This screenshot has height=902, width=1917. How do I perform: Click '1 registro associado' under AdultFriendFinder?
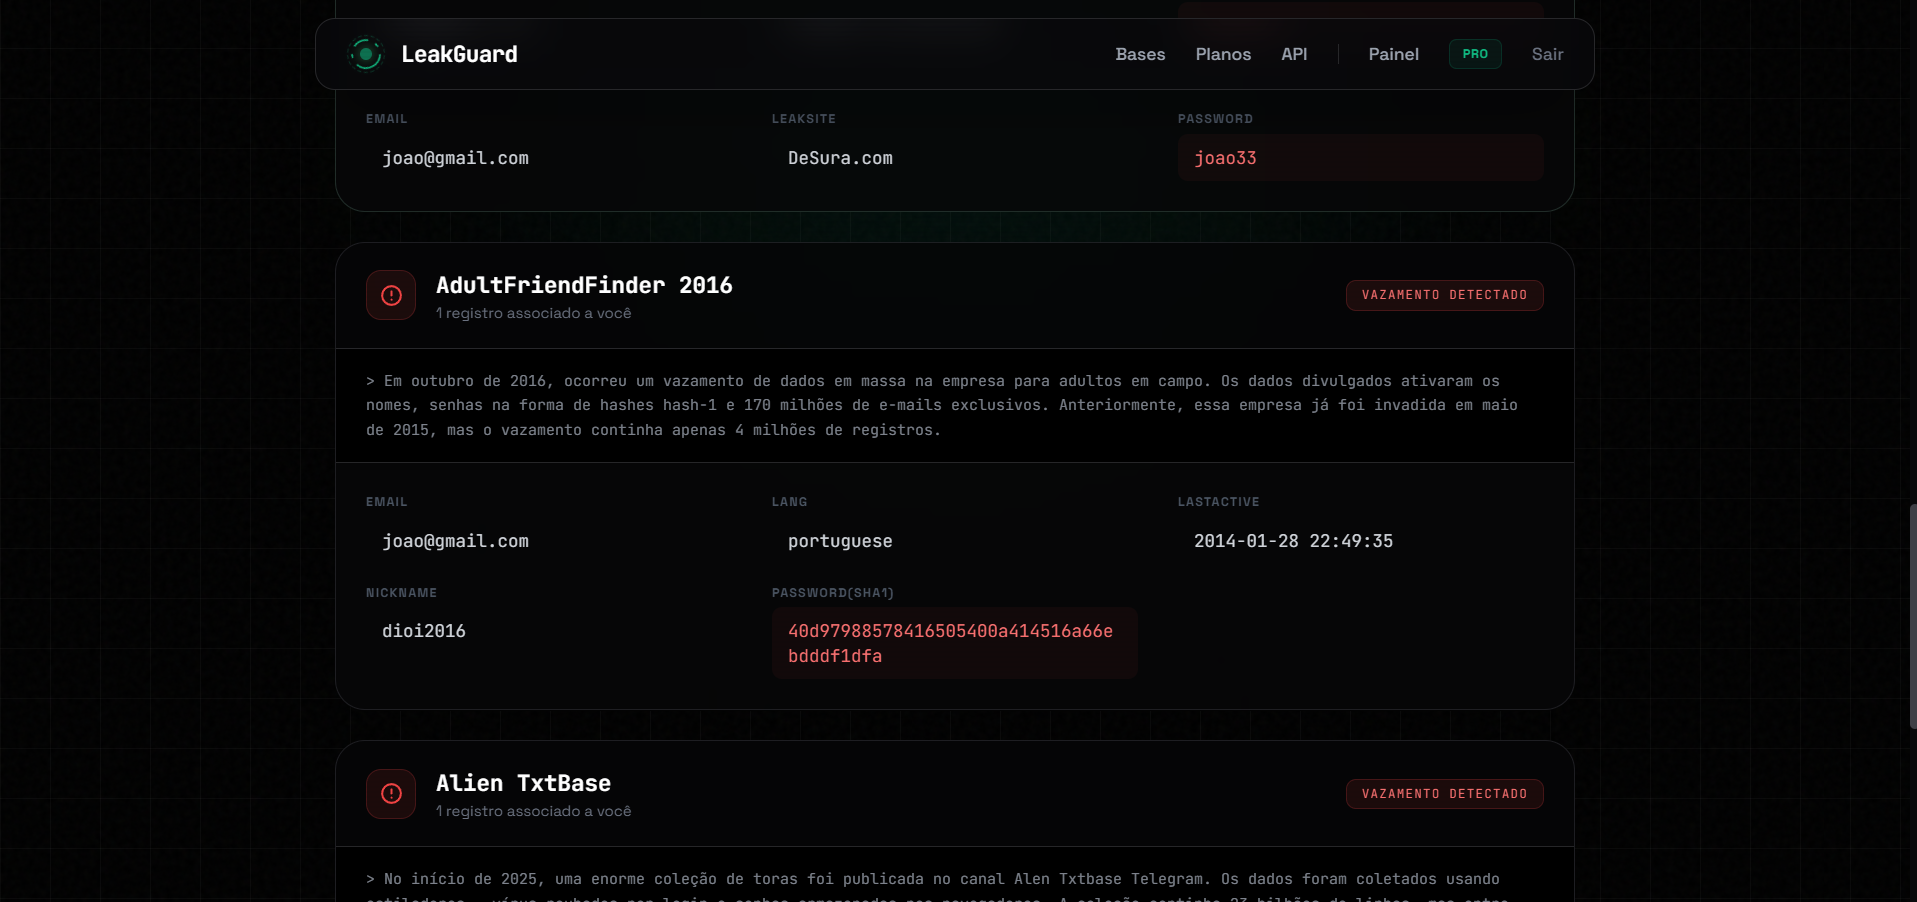pos(533,313)
